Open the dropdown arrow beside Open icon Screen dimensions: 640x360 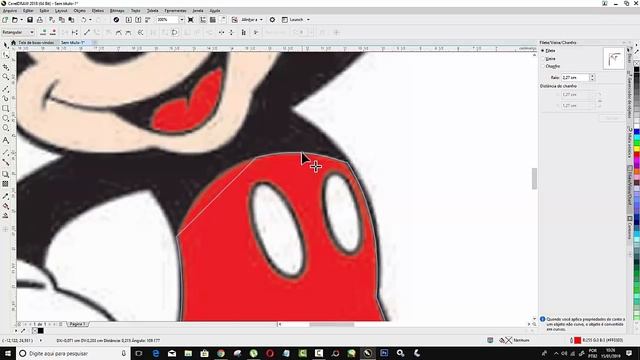(21, 20)
